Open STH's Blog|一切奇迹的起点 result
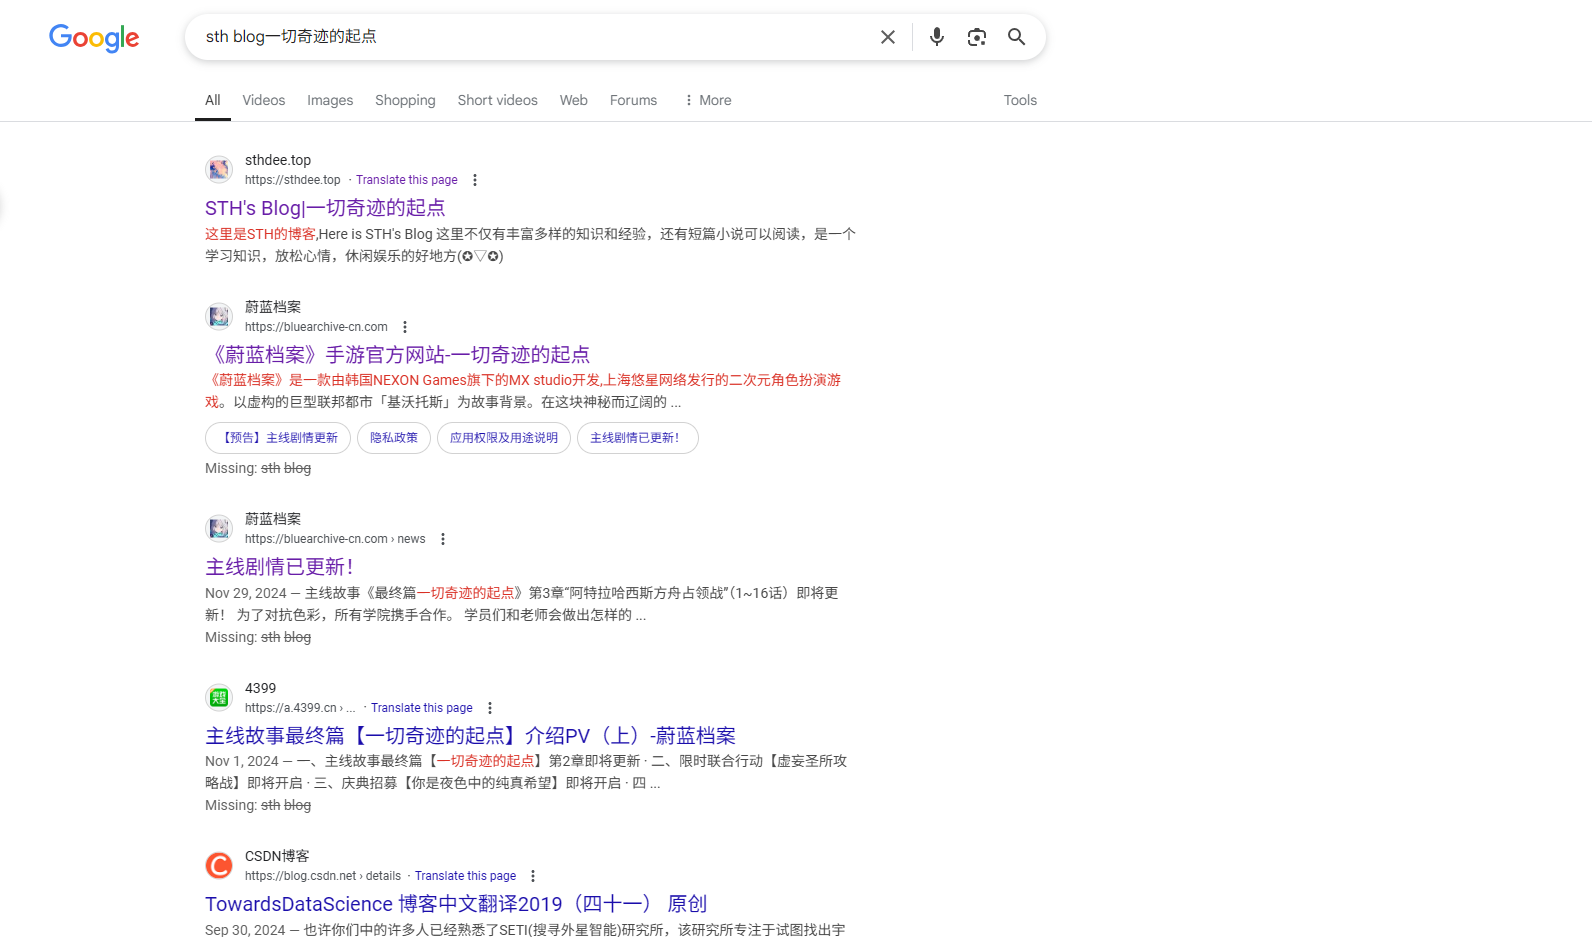Viewport: 1592px width, 937px height. click(325, 208)
